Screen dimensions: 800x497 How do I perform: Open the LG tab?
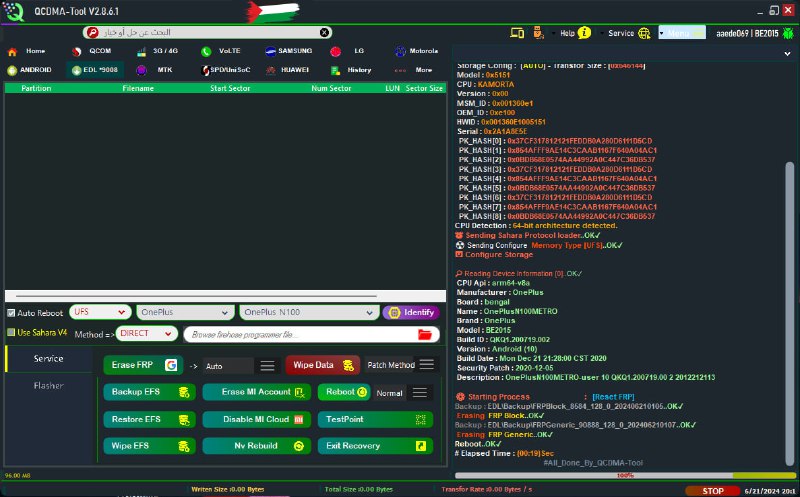coord(348,51)
